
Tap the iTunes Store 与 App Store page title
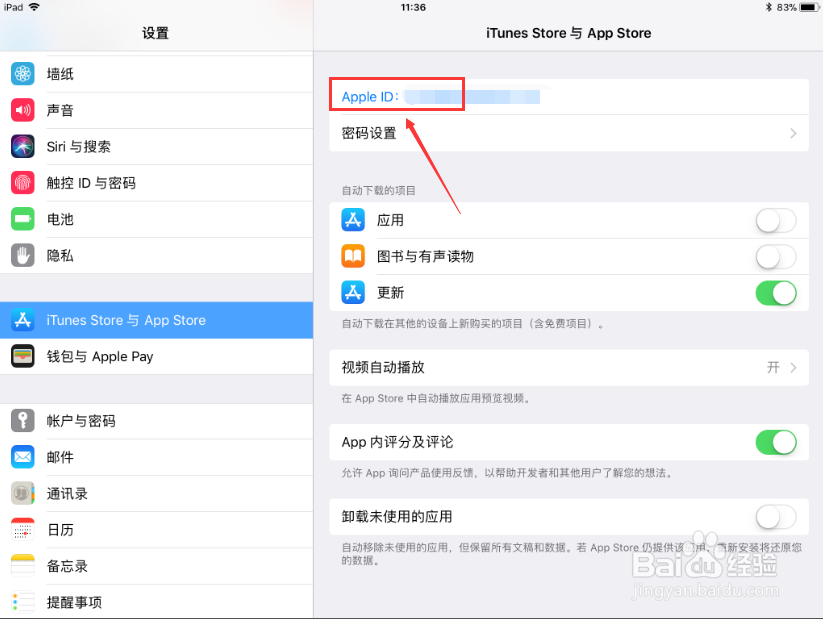coord(568,33)
